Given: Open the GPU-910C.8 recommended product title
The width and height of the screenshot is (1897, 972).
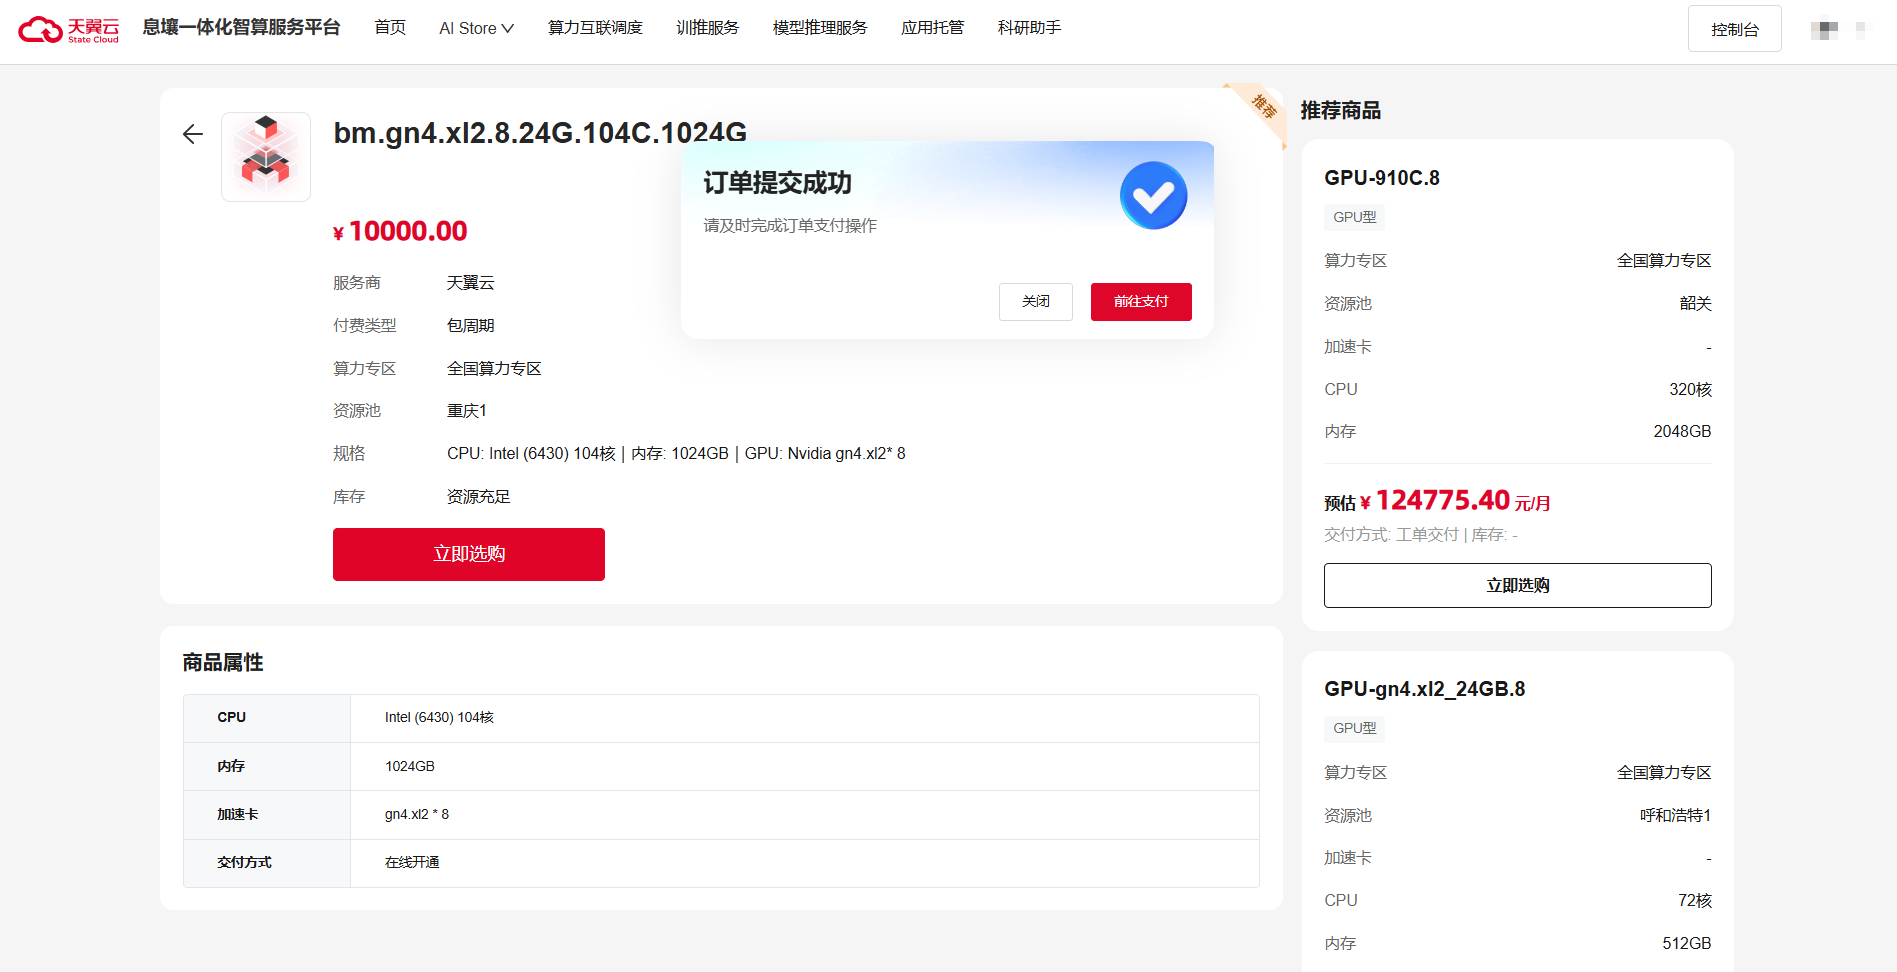Looking at the screenshot, I should coord(1382,178).
